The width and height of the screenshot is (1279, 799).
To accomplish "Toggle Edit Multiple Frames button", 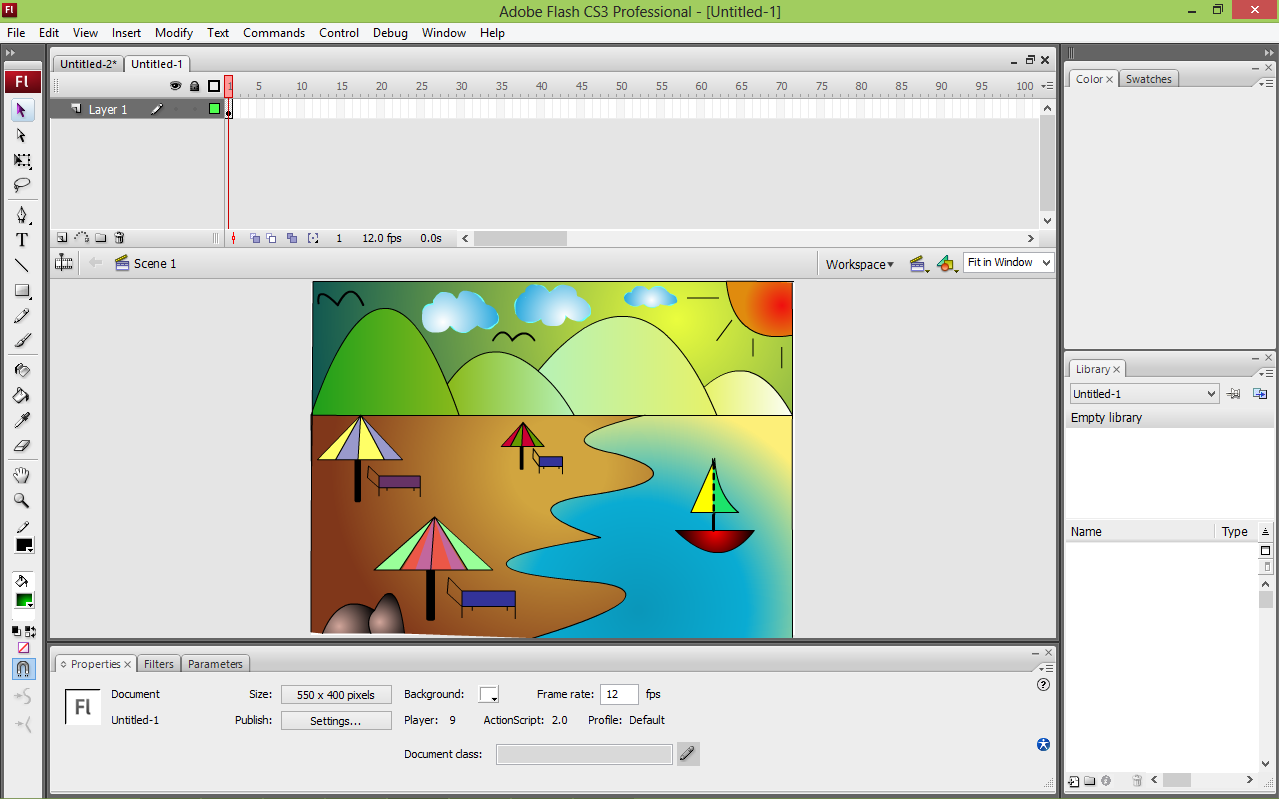I will tap(292, 238).
